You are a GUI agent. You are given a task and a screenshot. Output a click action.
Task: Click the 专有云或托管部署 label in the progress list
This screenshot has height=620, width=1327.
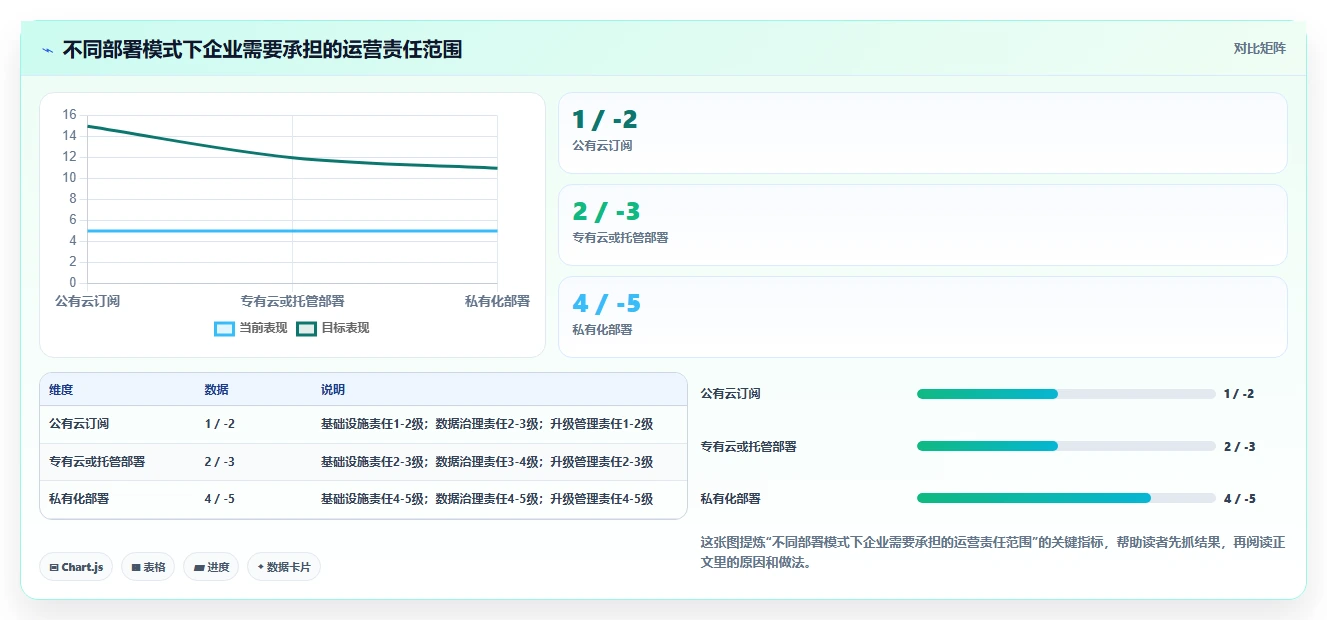pos(748,446)
